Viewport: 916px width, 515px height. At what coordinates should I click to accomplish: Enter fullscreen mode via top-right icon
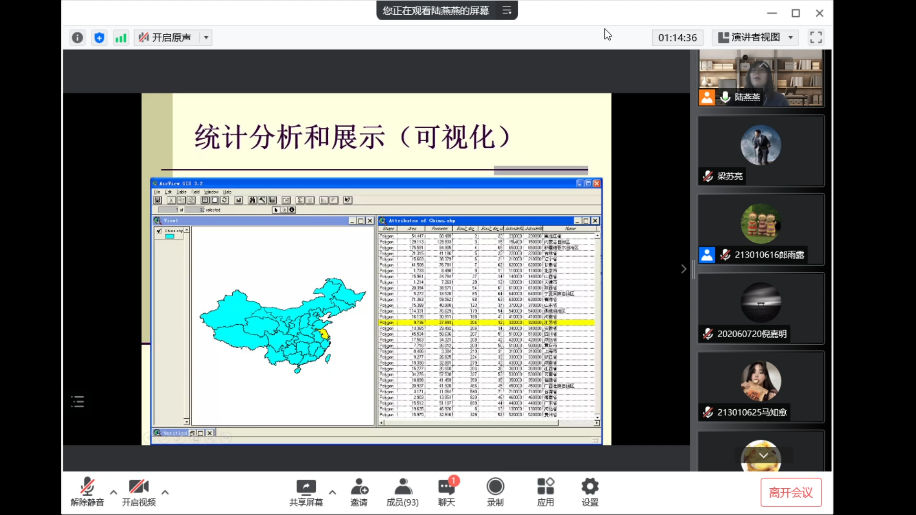(816, 37)
